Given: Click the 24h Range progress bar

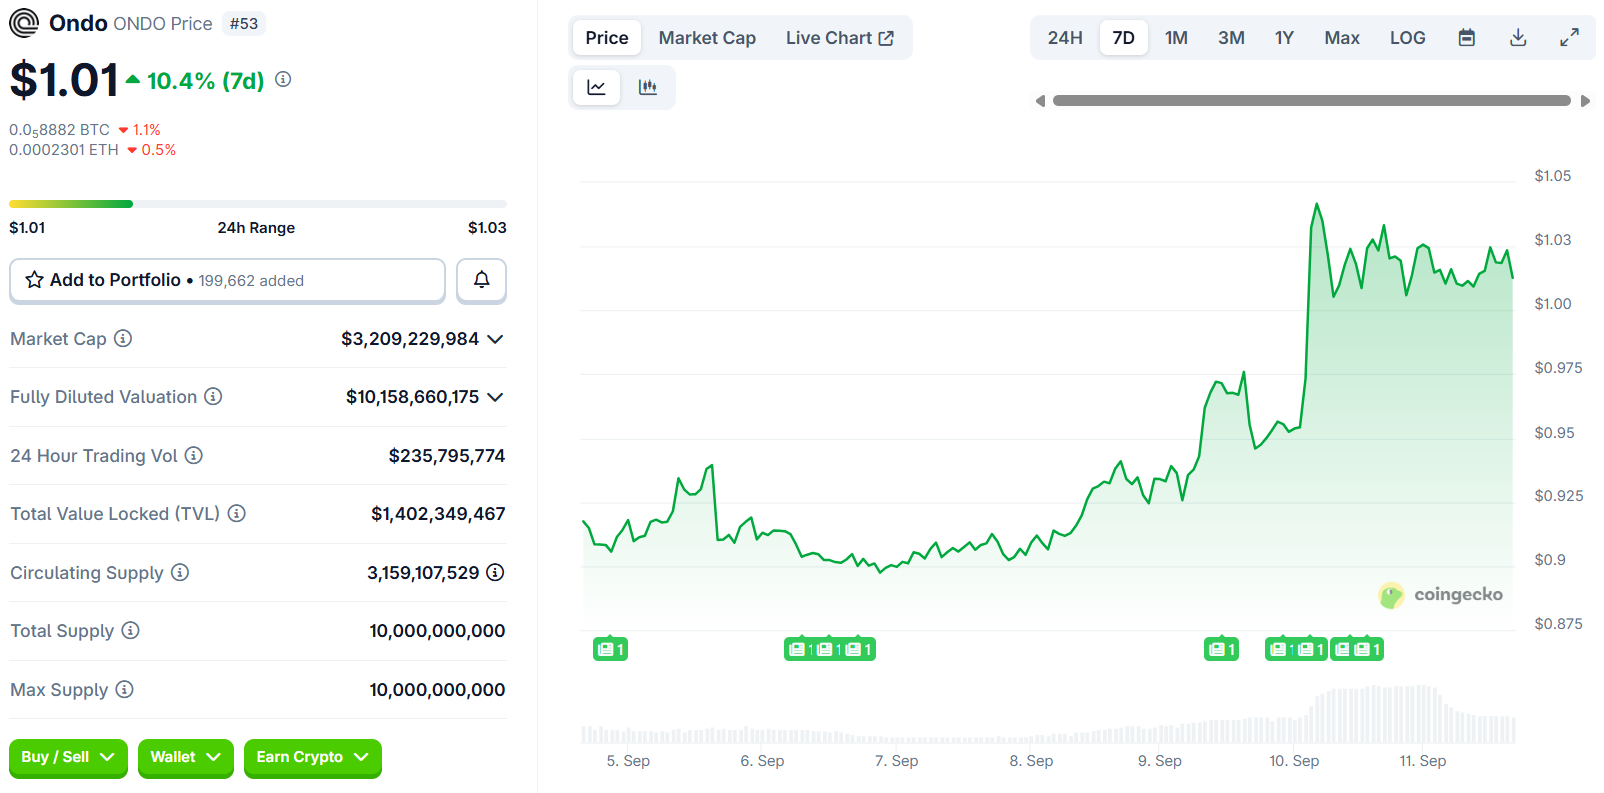Looking at the screenshot, I should point(258,204).
